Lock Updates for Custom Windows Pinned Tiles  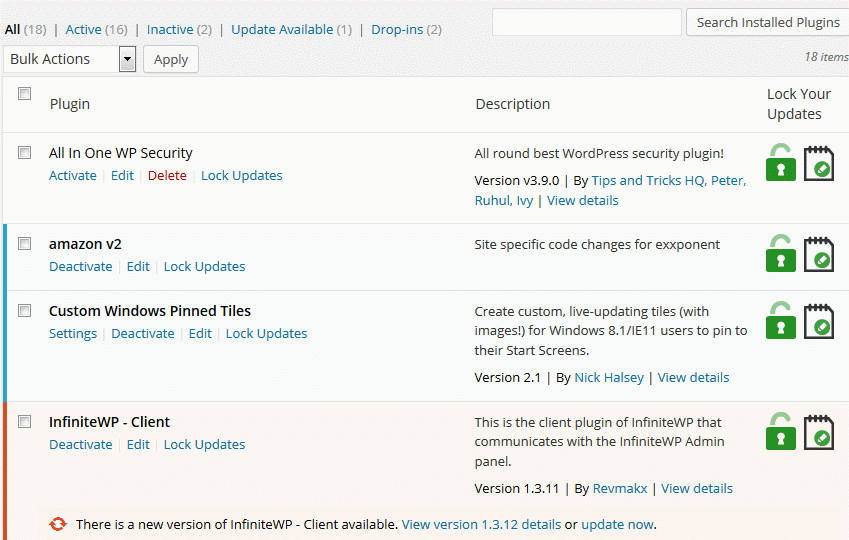pos(266,334)
